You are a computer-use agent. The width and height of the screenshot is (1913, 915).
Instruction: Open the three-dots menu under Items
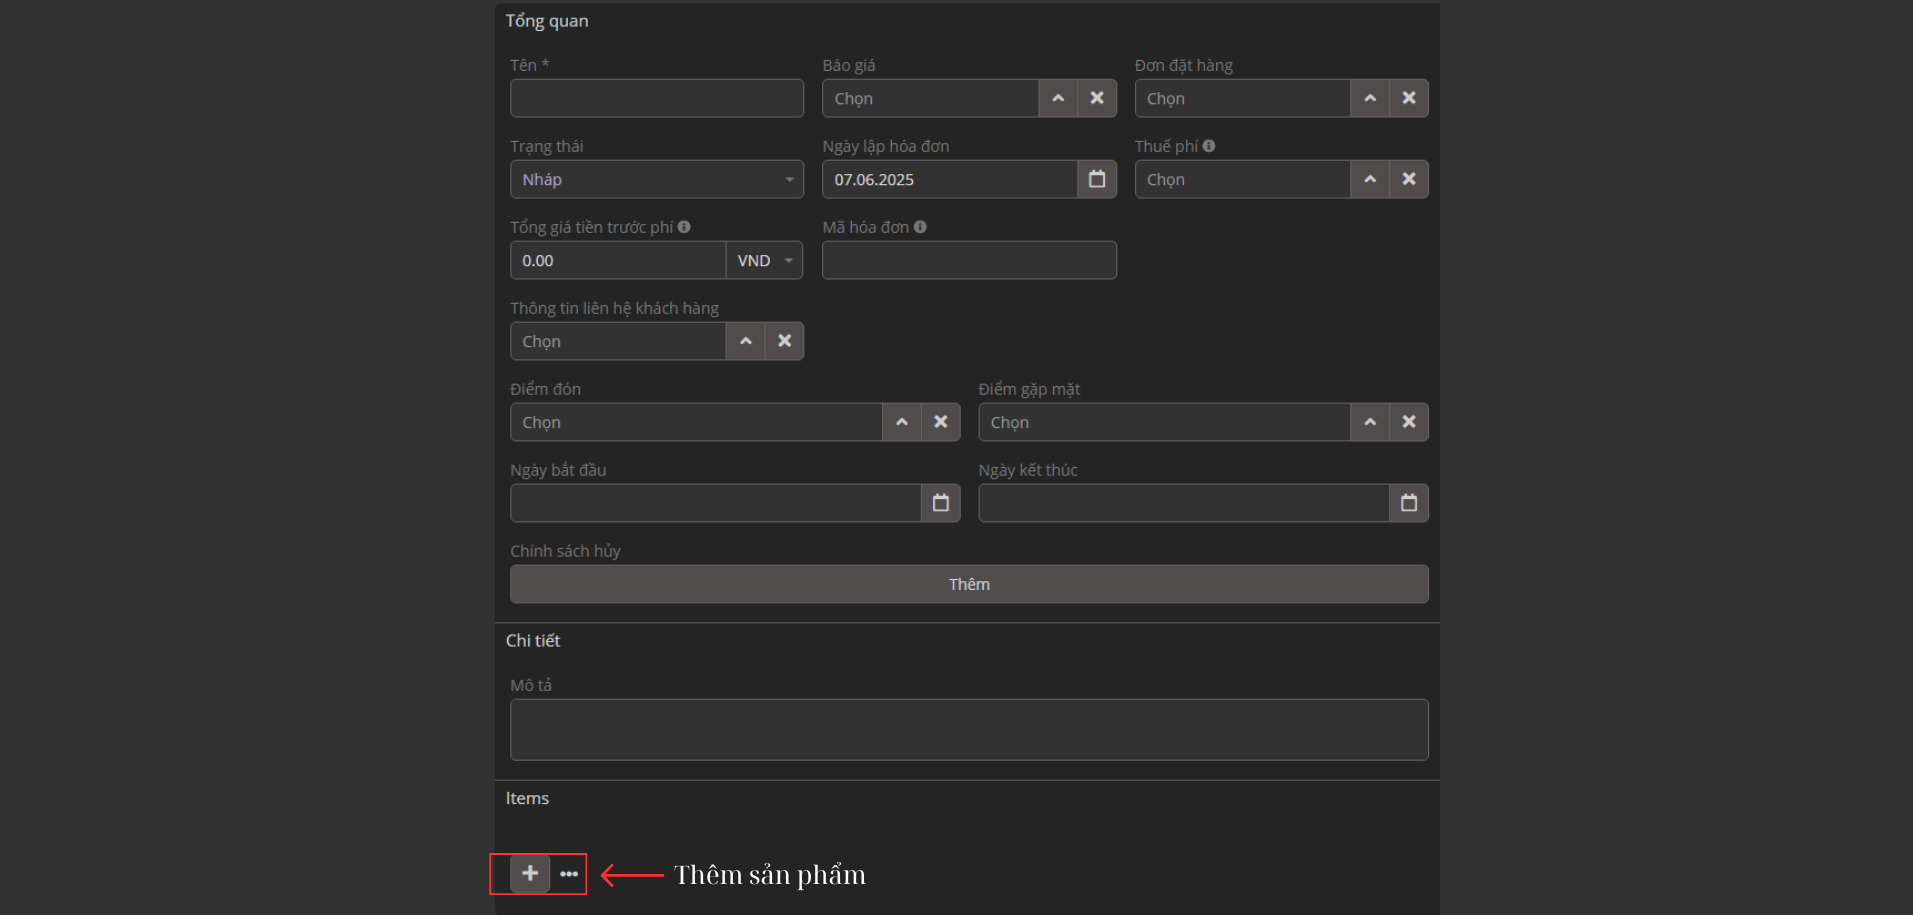click(x=569, y=874)
